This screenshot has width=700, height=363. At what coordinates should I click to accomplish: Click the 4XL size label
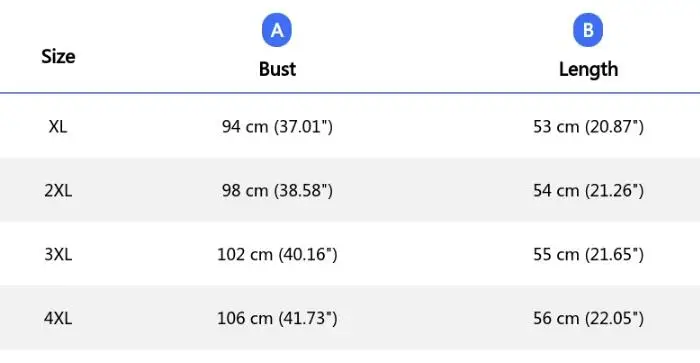tap(58, 318)
